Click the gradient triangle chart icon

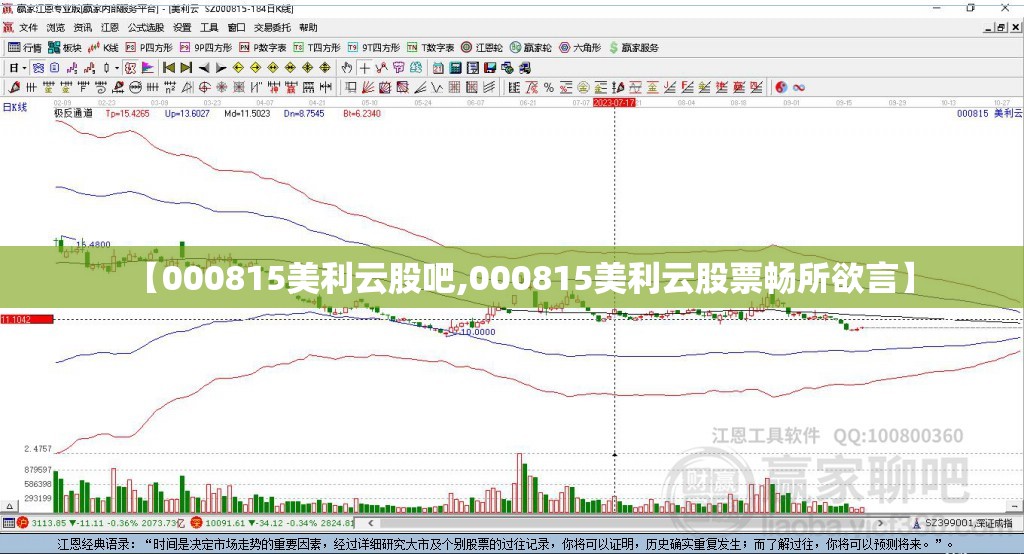pos(148,68)
